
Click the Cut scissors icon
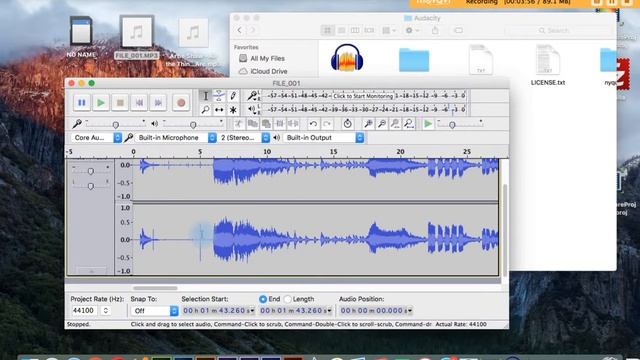(x=239, y=124)
